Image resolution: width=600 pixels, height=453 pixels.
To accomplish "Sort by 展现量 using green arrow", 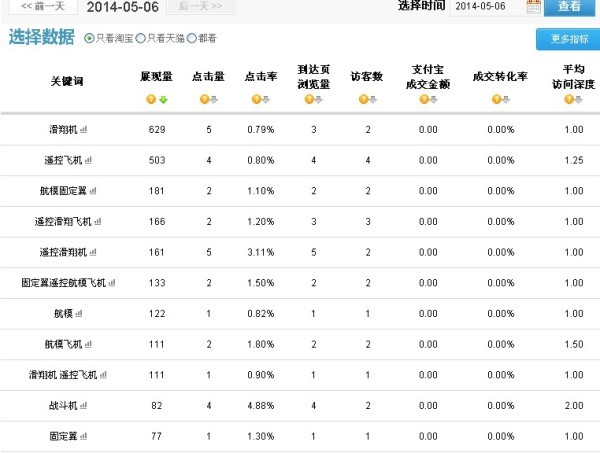I will pos(162,99).
